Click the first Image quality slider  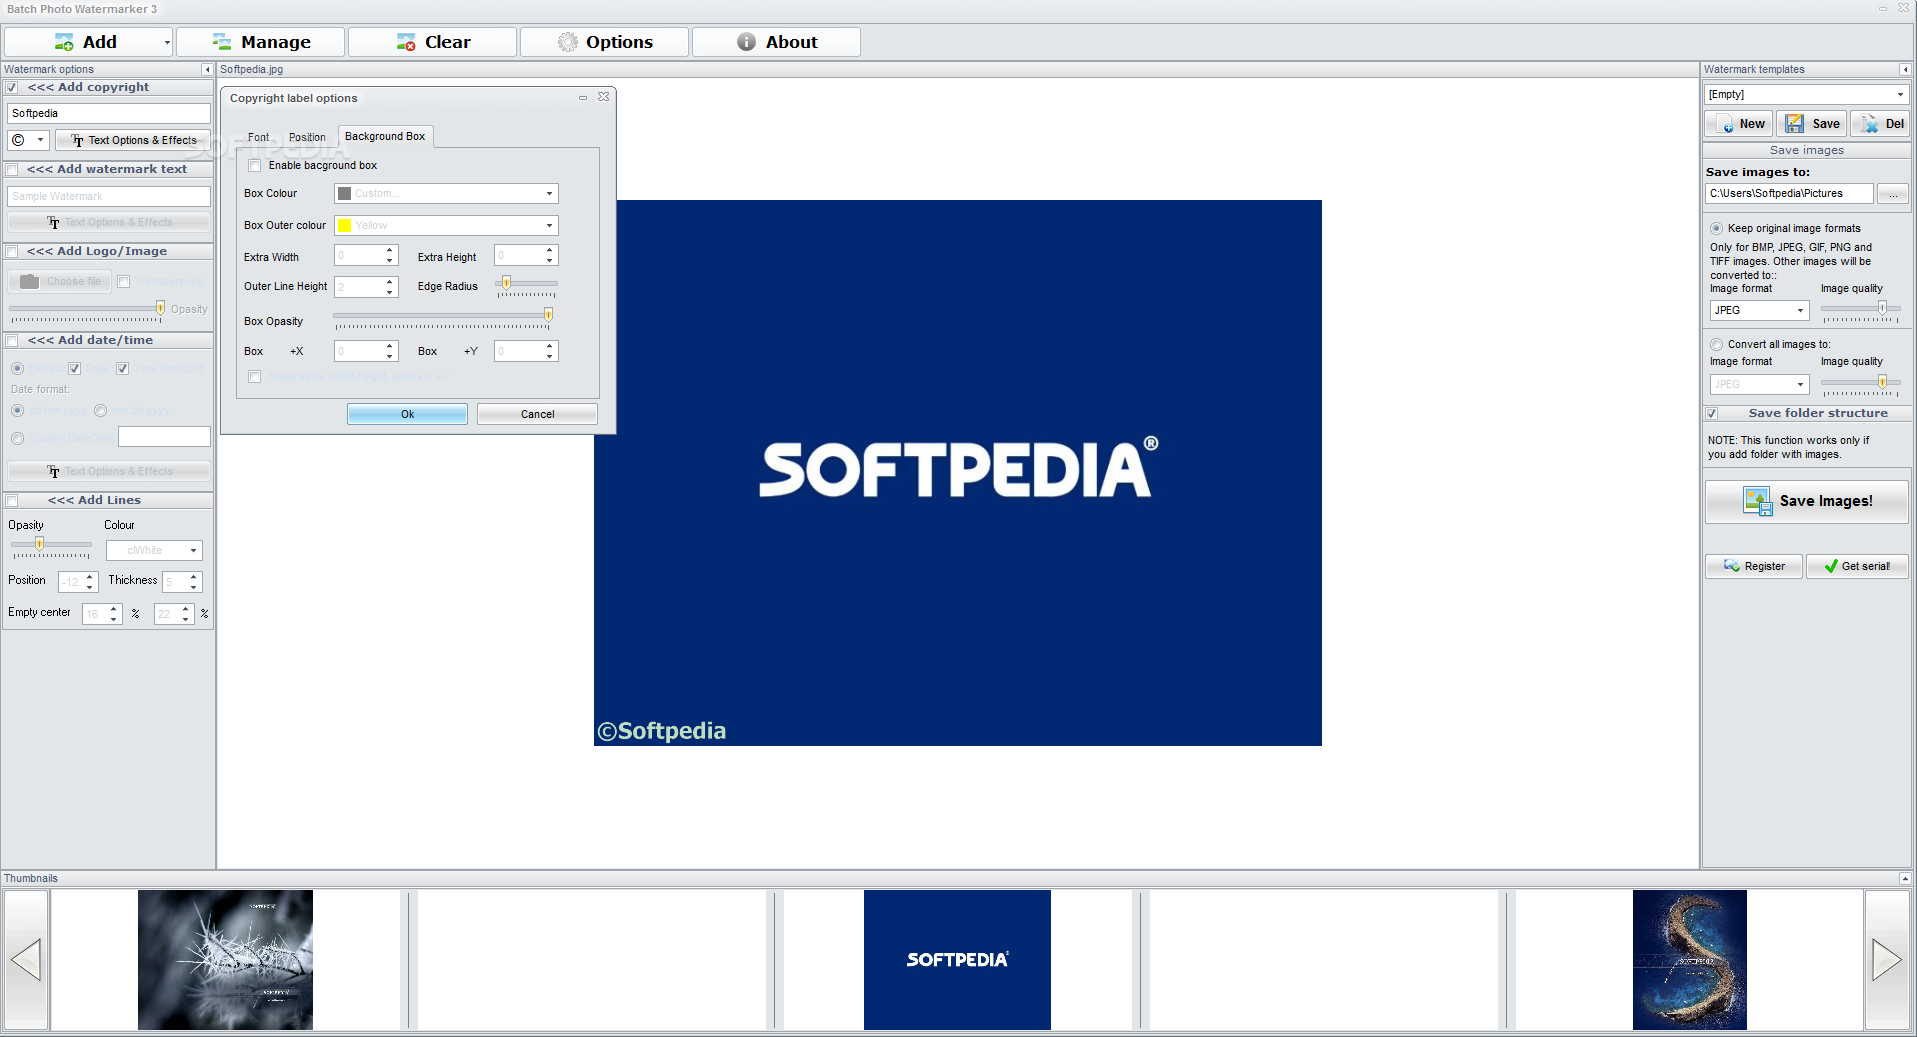point(1860,309)
